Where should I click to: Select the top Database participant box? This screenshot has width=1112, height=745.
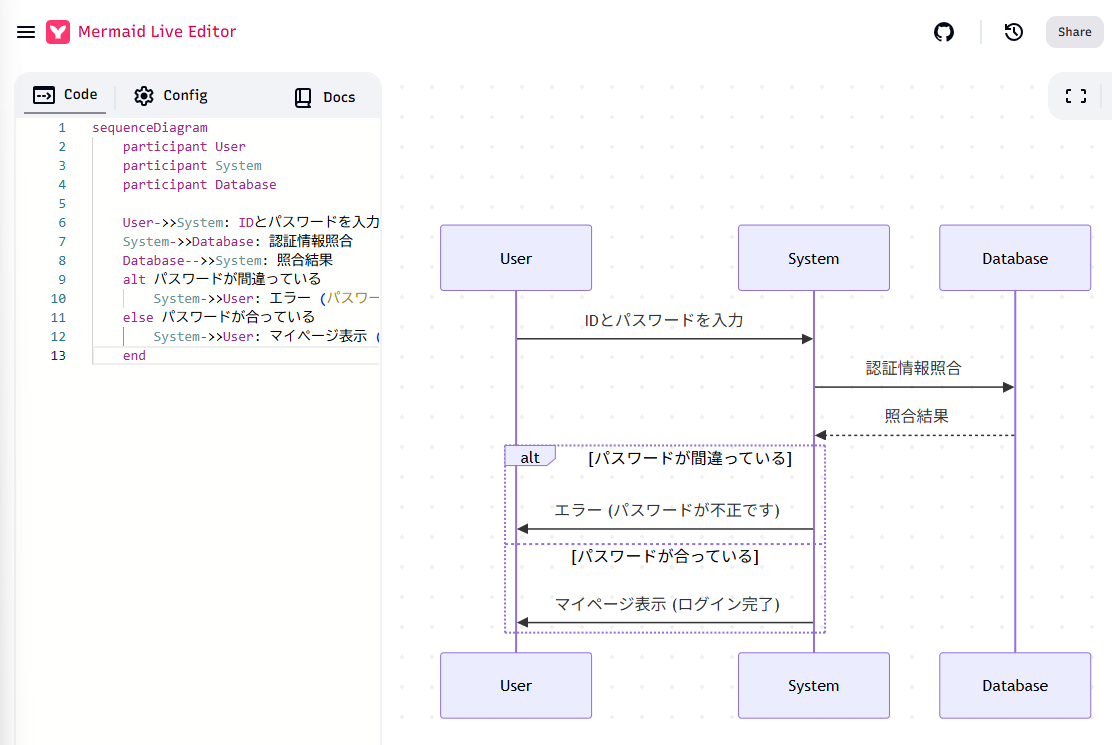point(1014,258)
